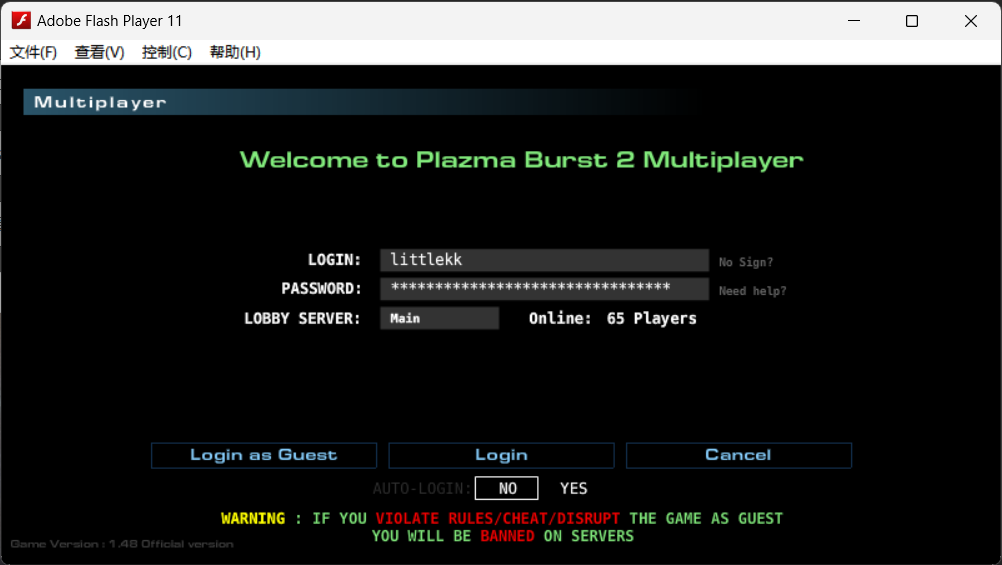Focus the PASSWORD input field

[x=543, y=289]
